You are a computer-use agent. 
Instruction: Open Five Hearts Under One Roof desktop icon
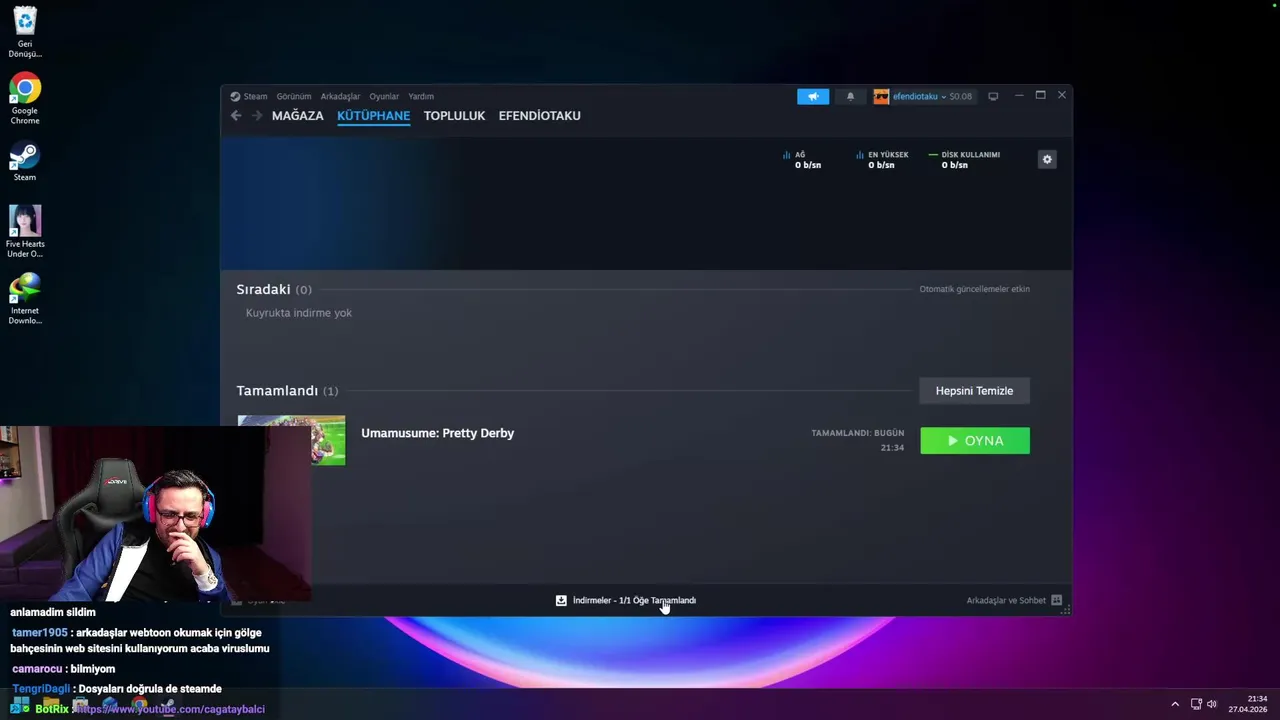click(25, 232)
